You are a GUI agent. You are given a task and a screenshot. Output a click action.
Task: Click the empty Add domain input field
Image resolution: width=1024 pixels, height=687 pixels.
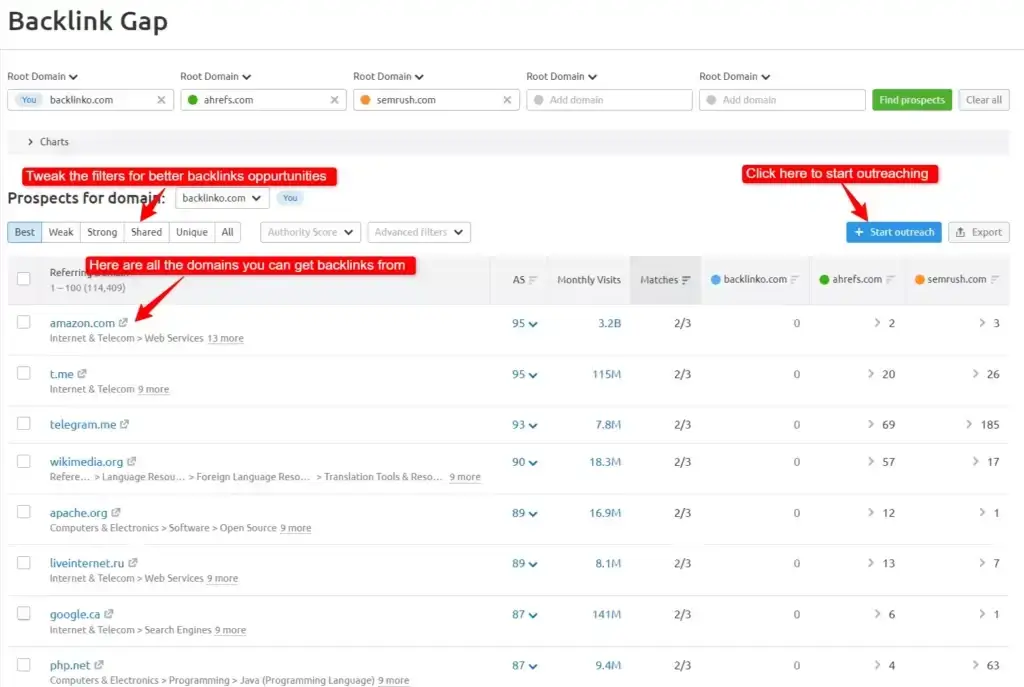click(x=609, y=100)
